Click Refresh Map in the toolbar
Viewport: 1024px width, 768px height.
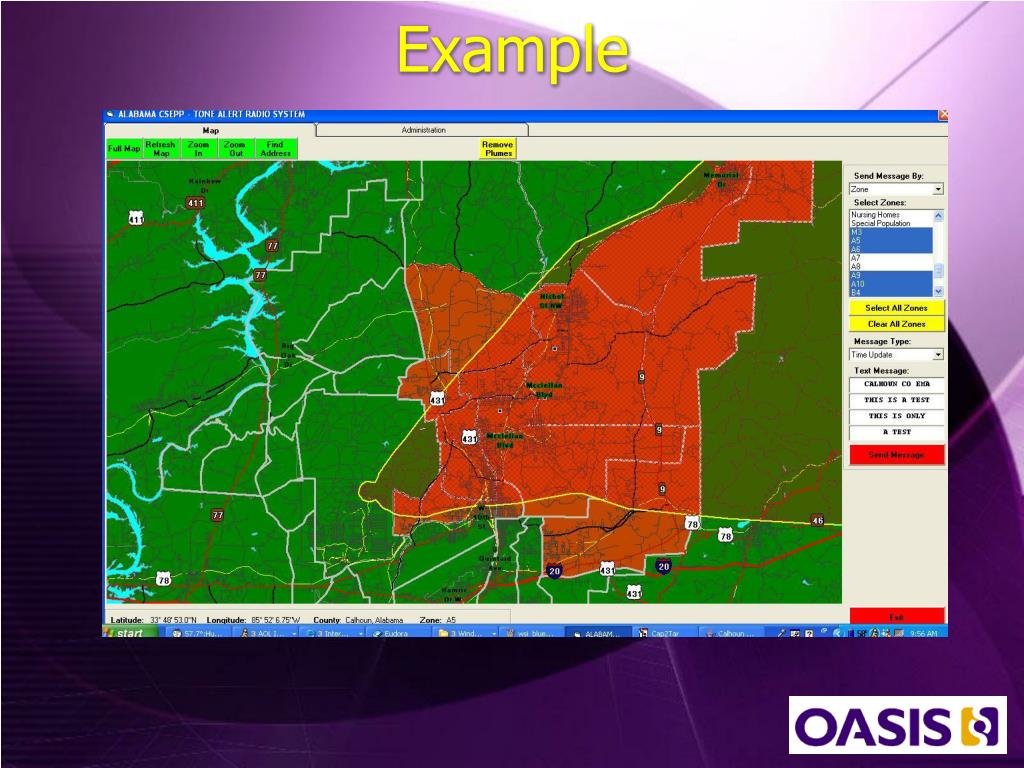tap(161, 149)
